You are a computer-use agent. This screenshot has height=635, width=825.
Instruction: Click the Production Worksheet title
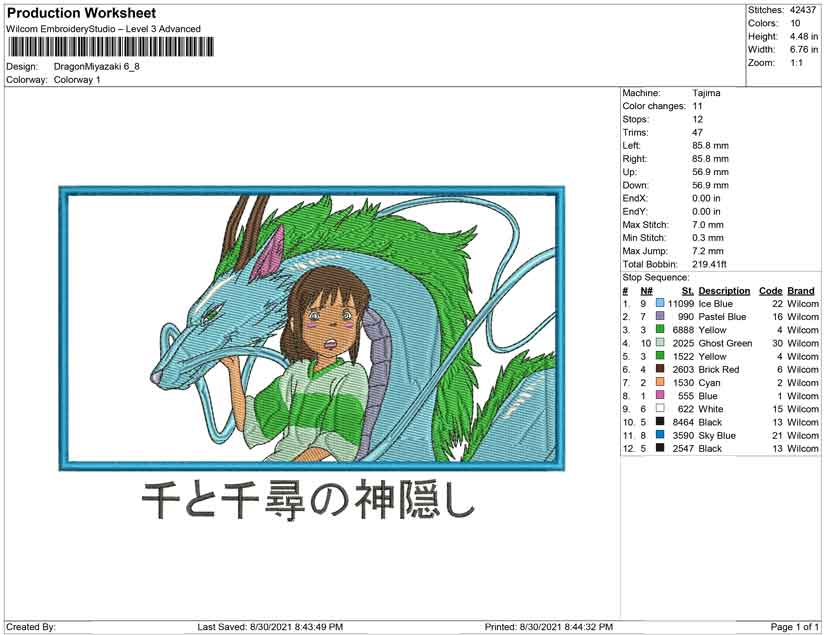pyautogui.click(x=82, y=13)
